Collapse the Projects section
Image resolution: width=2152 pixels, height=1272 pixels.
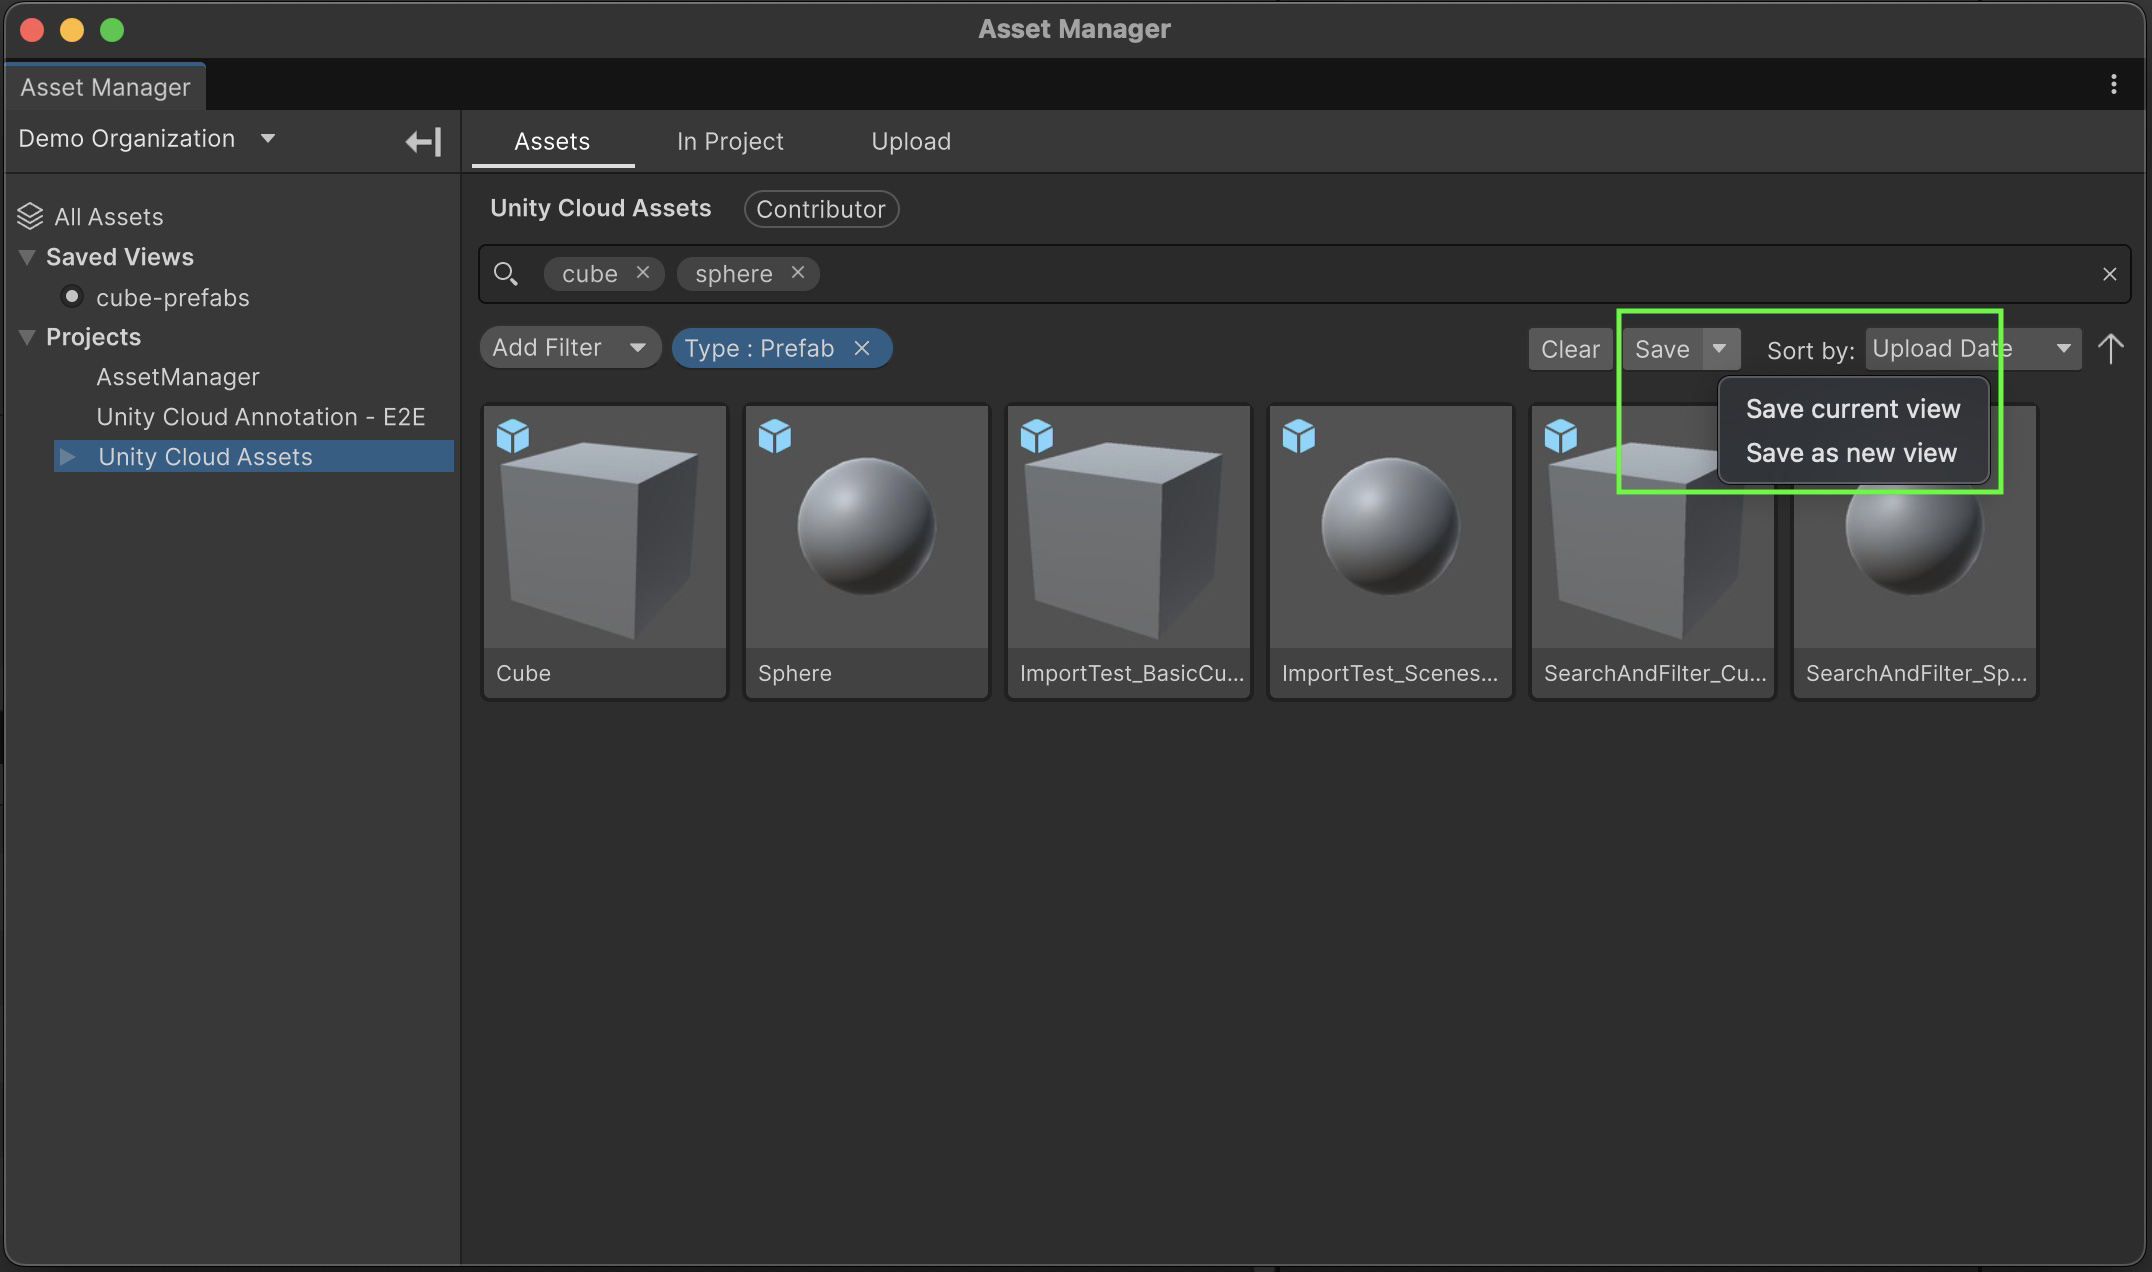[27, 337]
